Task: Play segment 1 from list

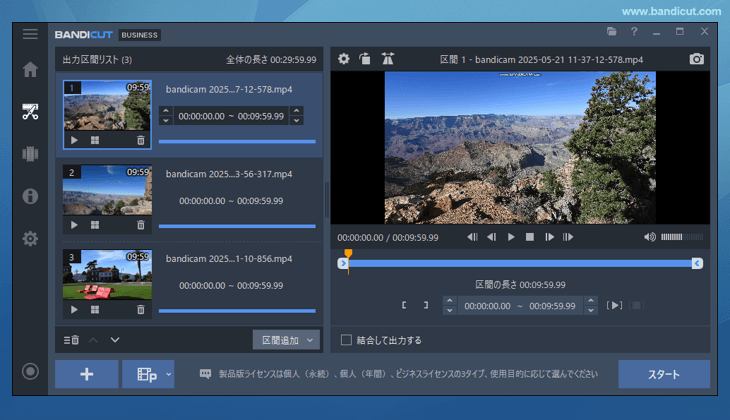Action: click(74, 140)
